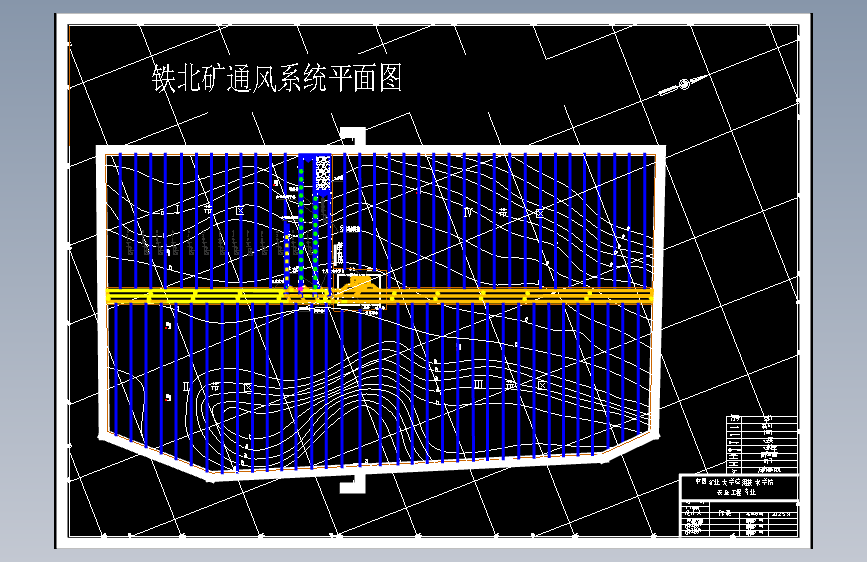Select the yellow main horizontal roadway band

(x=380, y=295)
